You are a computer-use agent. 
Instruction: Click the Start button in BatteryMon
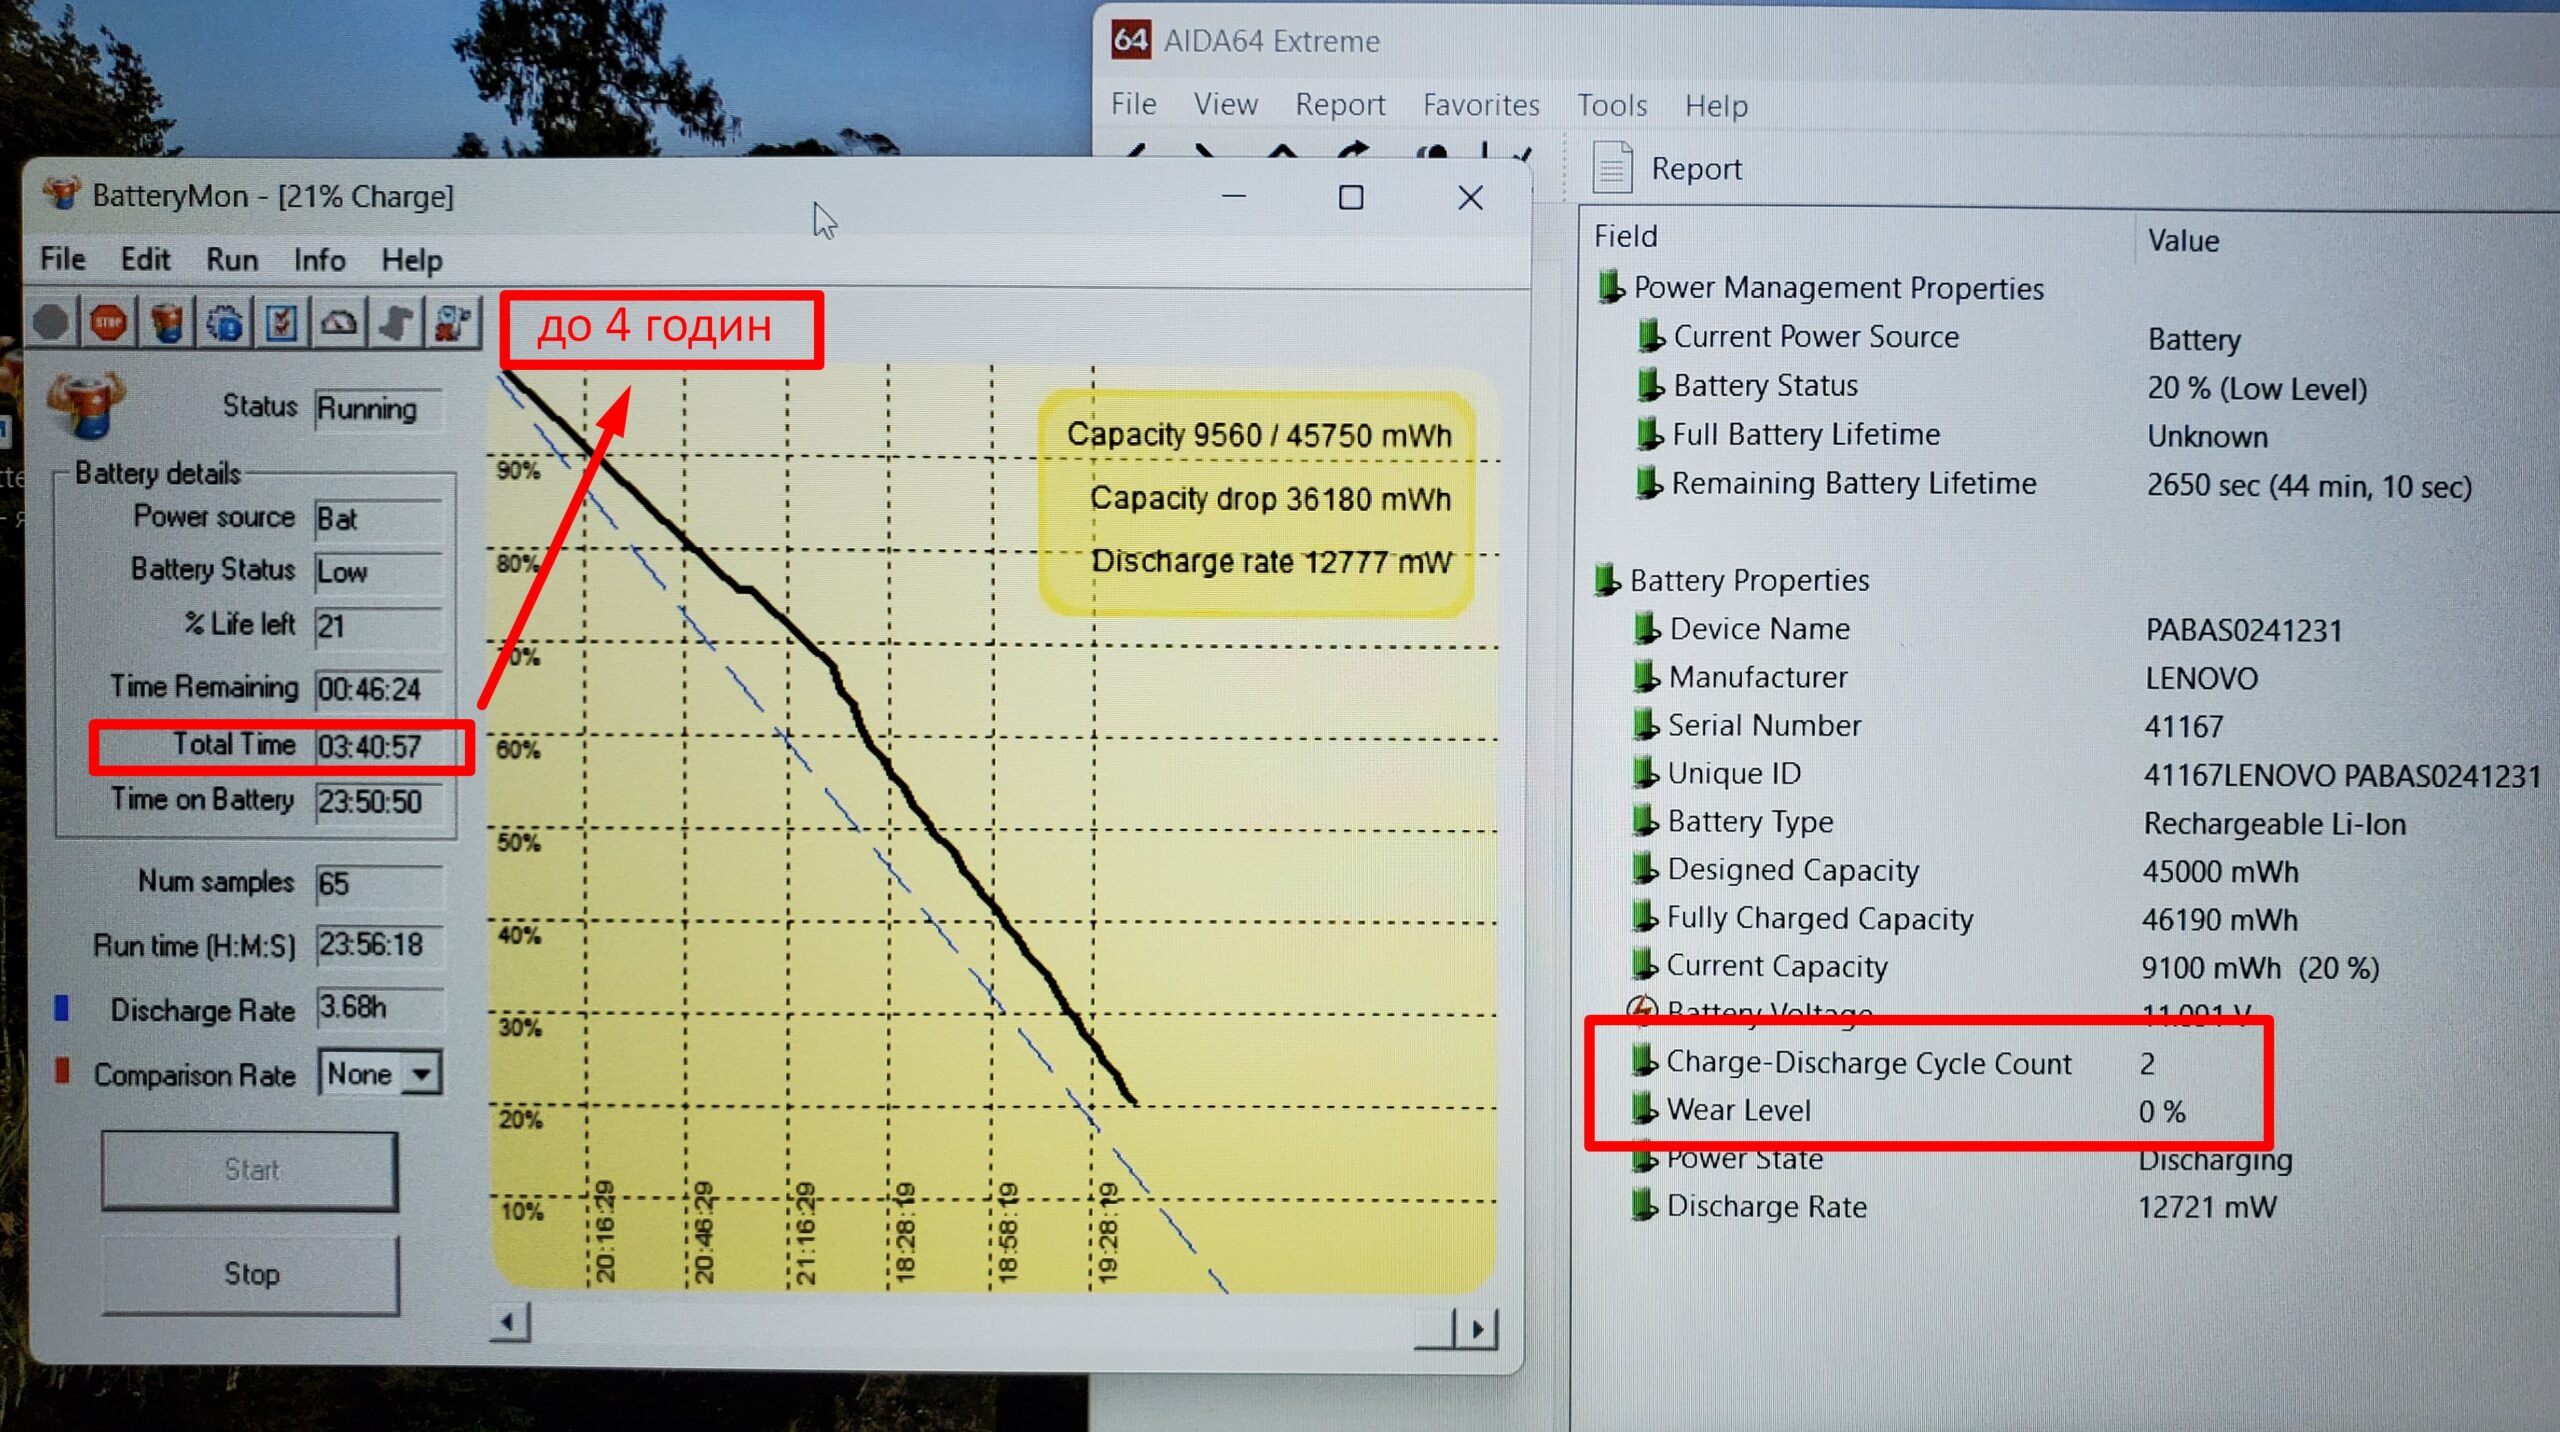(x=250, y=1170)
